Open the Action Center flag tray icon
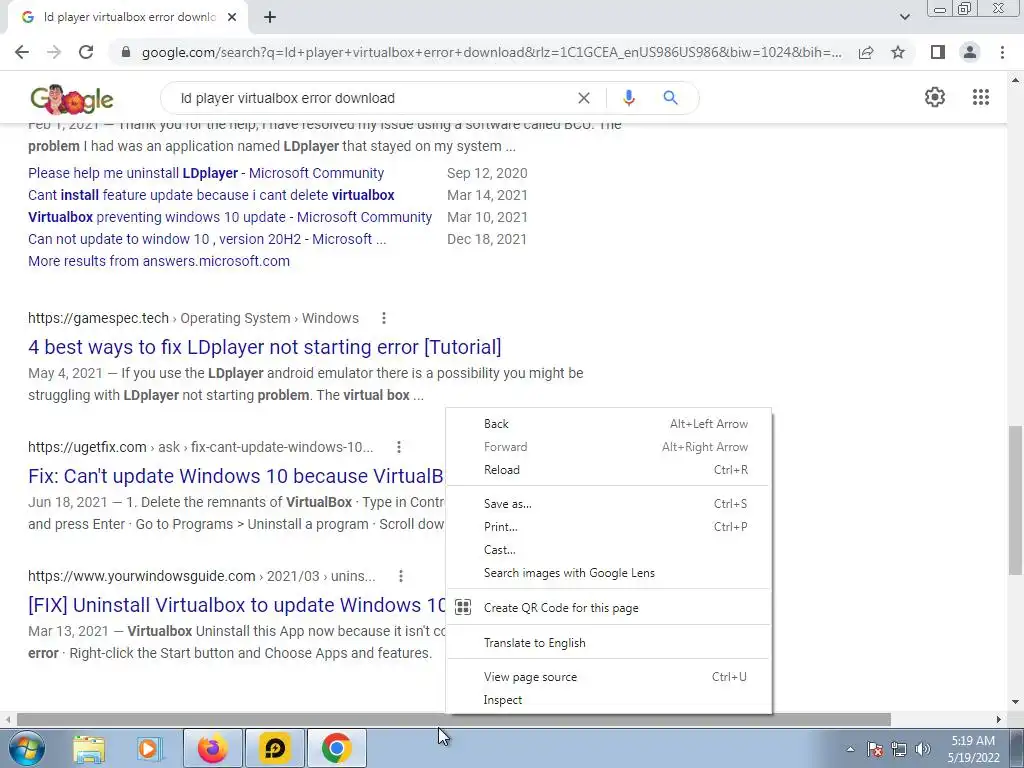The height and width of the screenshot is (768, 1024). pos(875,749)
